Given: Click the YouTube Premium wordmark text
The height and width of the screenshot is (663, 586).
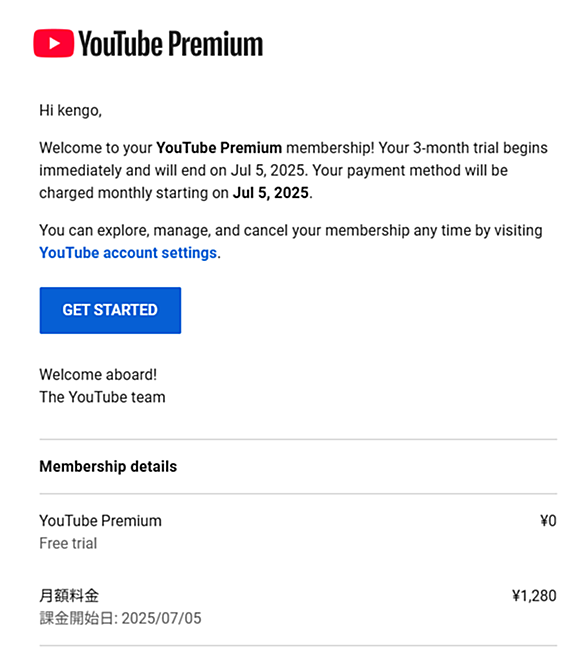Looking at the screenshot, I should (171, 44).
